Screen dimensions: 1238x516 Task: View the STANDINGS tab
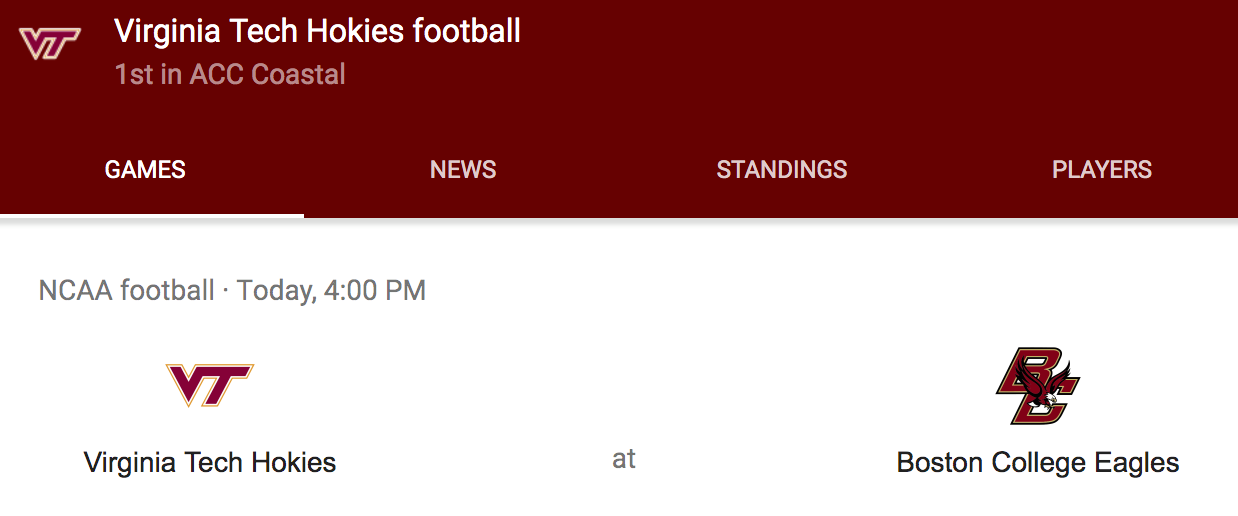click(782, 170)
